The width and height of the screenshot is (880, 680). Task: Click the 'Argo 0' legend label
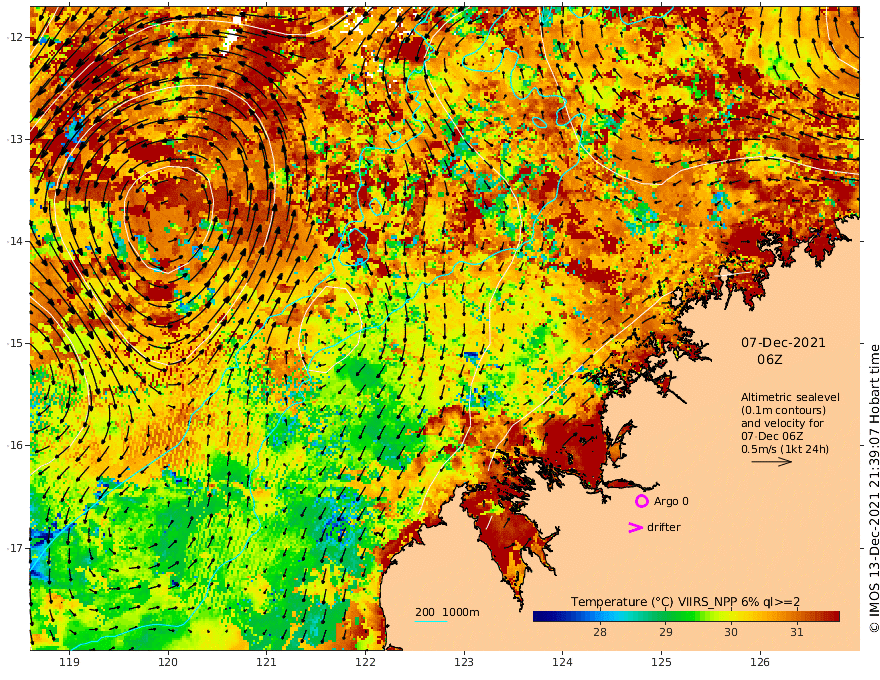tap(671, 501)
